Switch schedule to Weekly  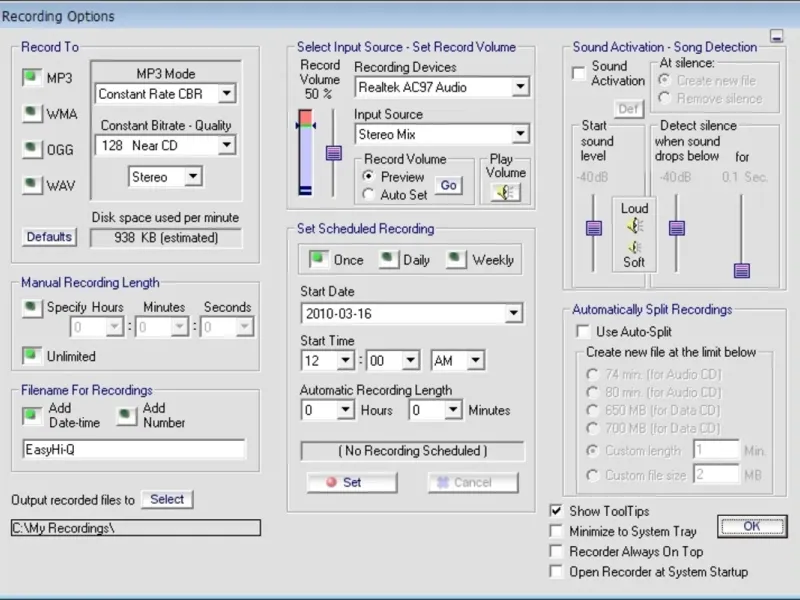[x=456, y=259]
